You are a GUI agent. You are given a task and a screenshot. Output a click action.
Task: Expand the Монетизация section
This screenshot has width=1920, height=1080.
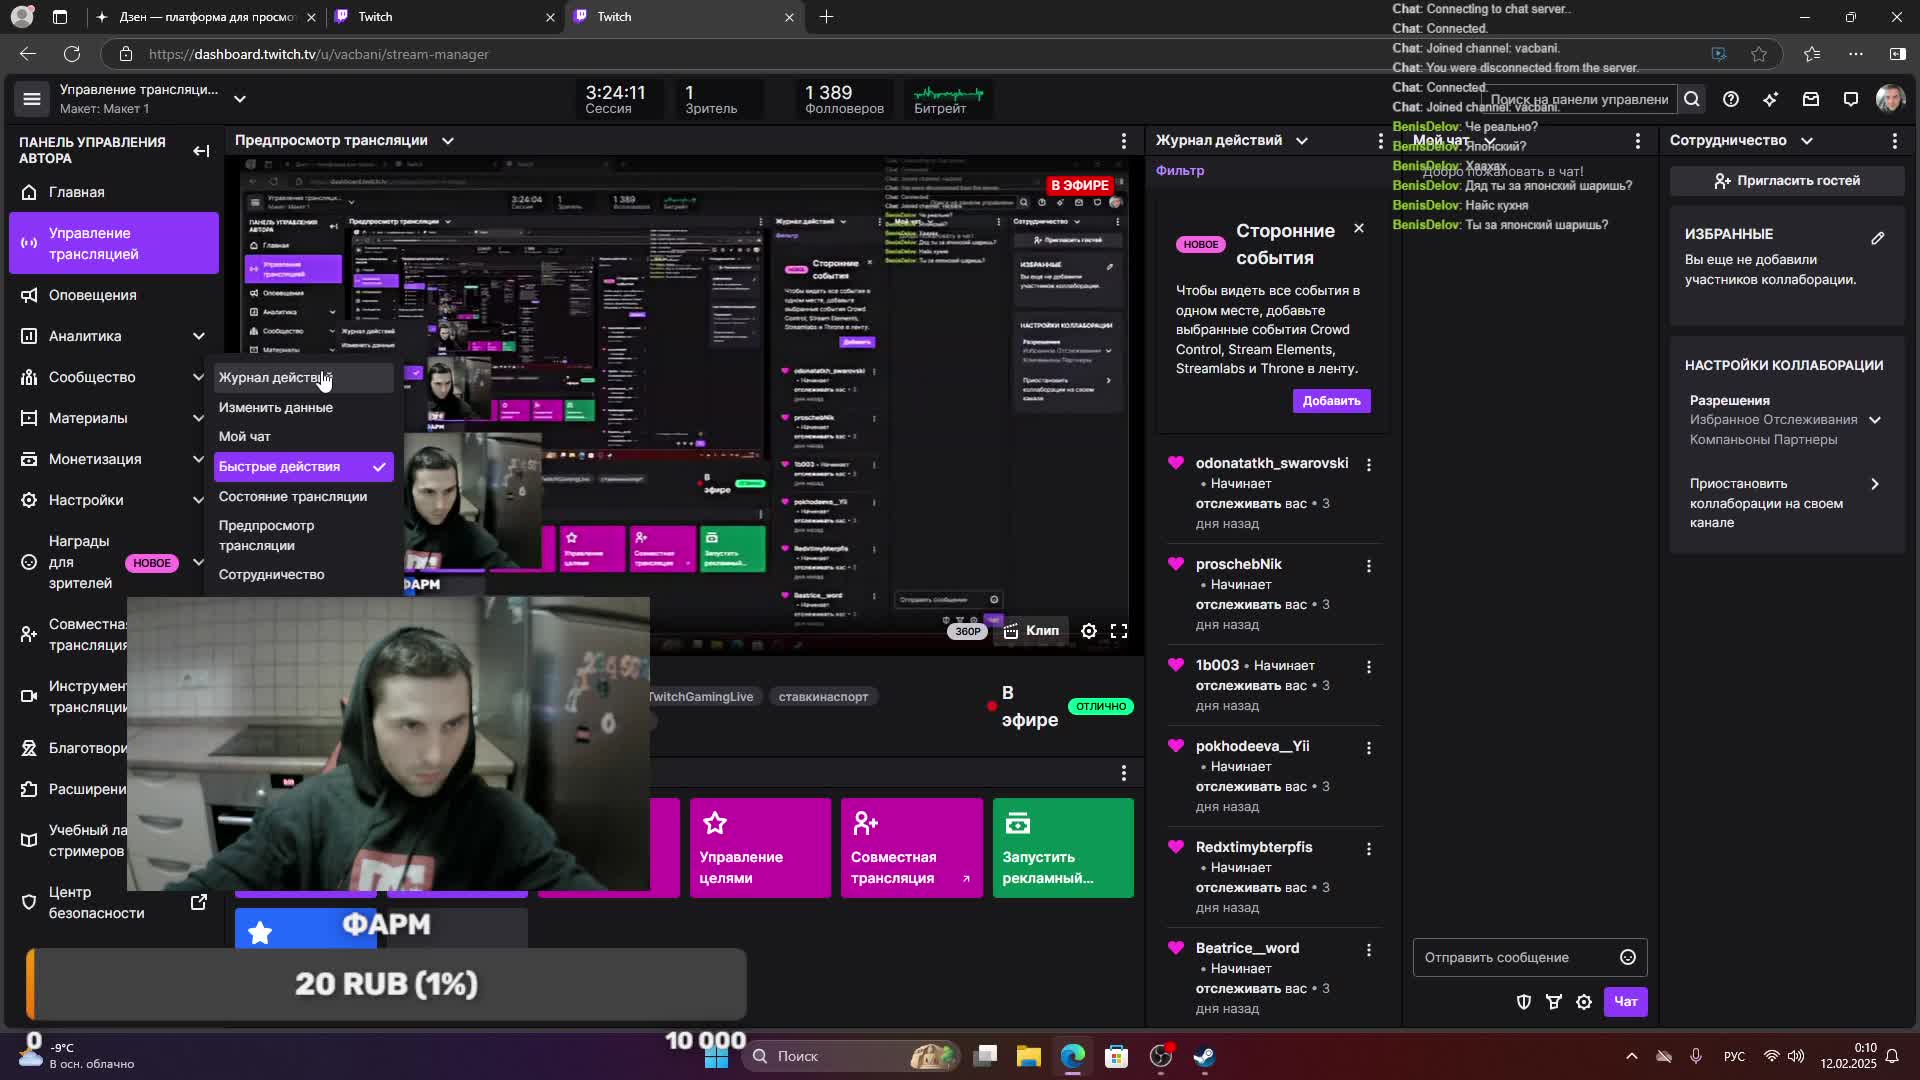tap(198, 459)
